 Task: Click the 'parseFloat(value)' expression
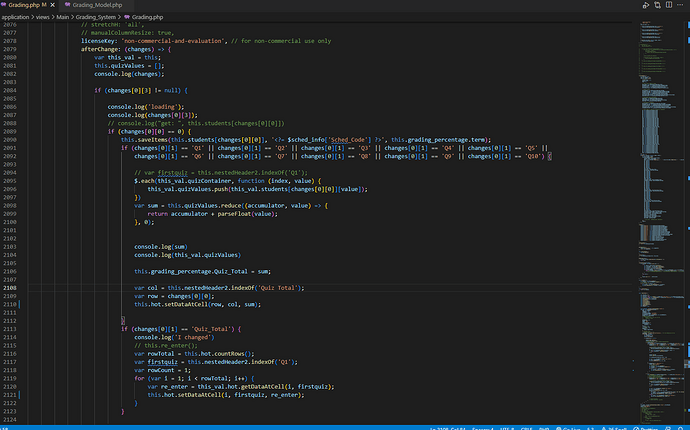pyautogui.click(x=246, y=214)
